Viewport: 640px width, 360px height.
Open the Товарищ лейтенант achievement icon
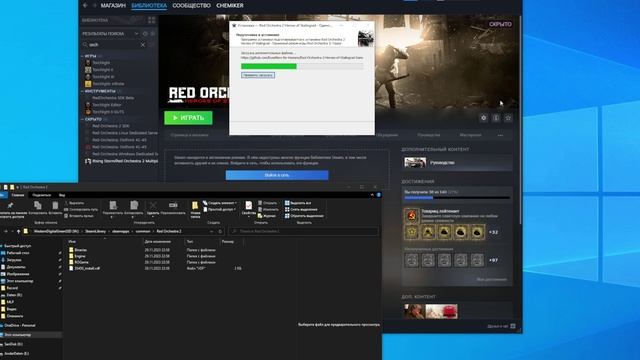click(411, 215)
